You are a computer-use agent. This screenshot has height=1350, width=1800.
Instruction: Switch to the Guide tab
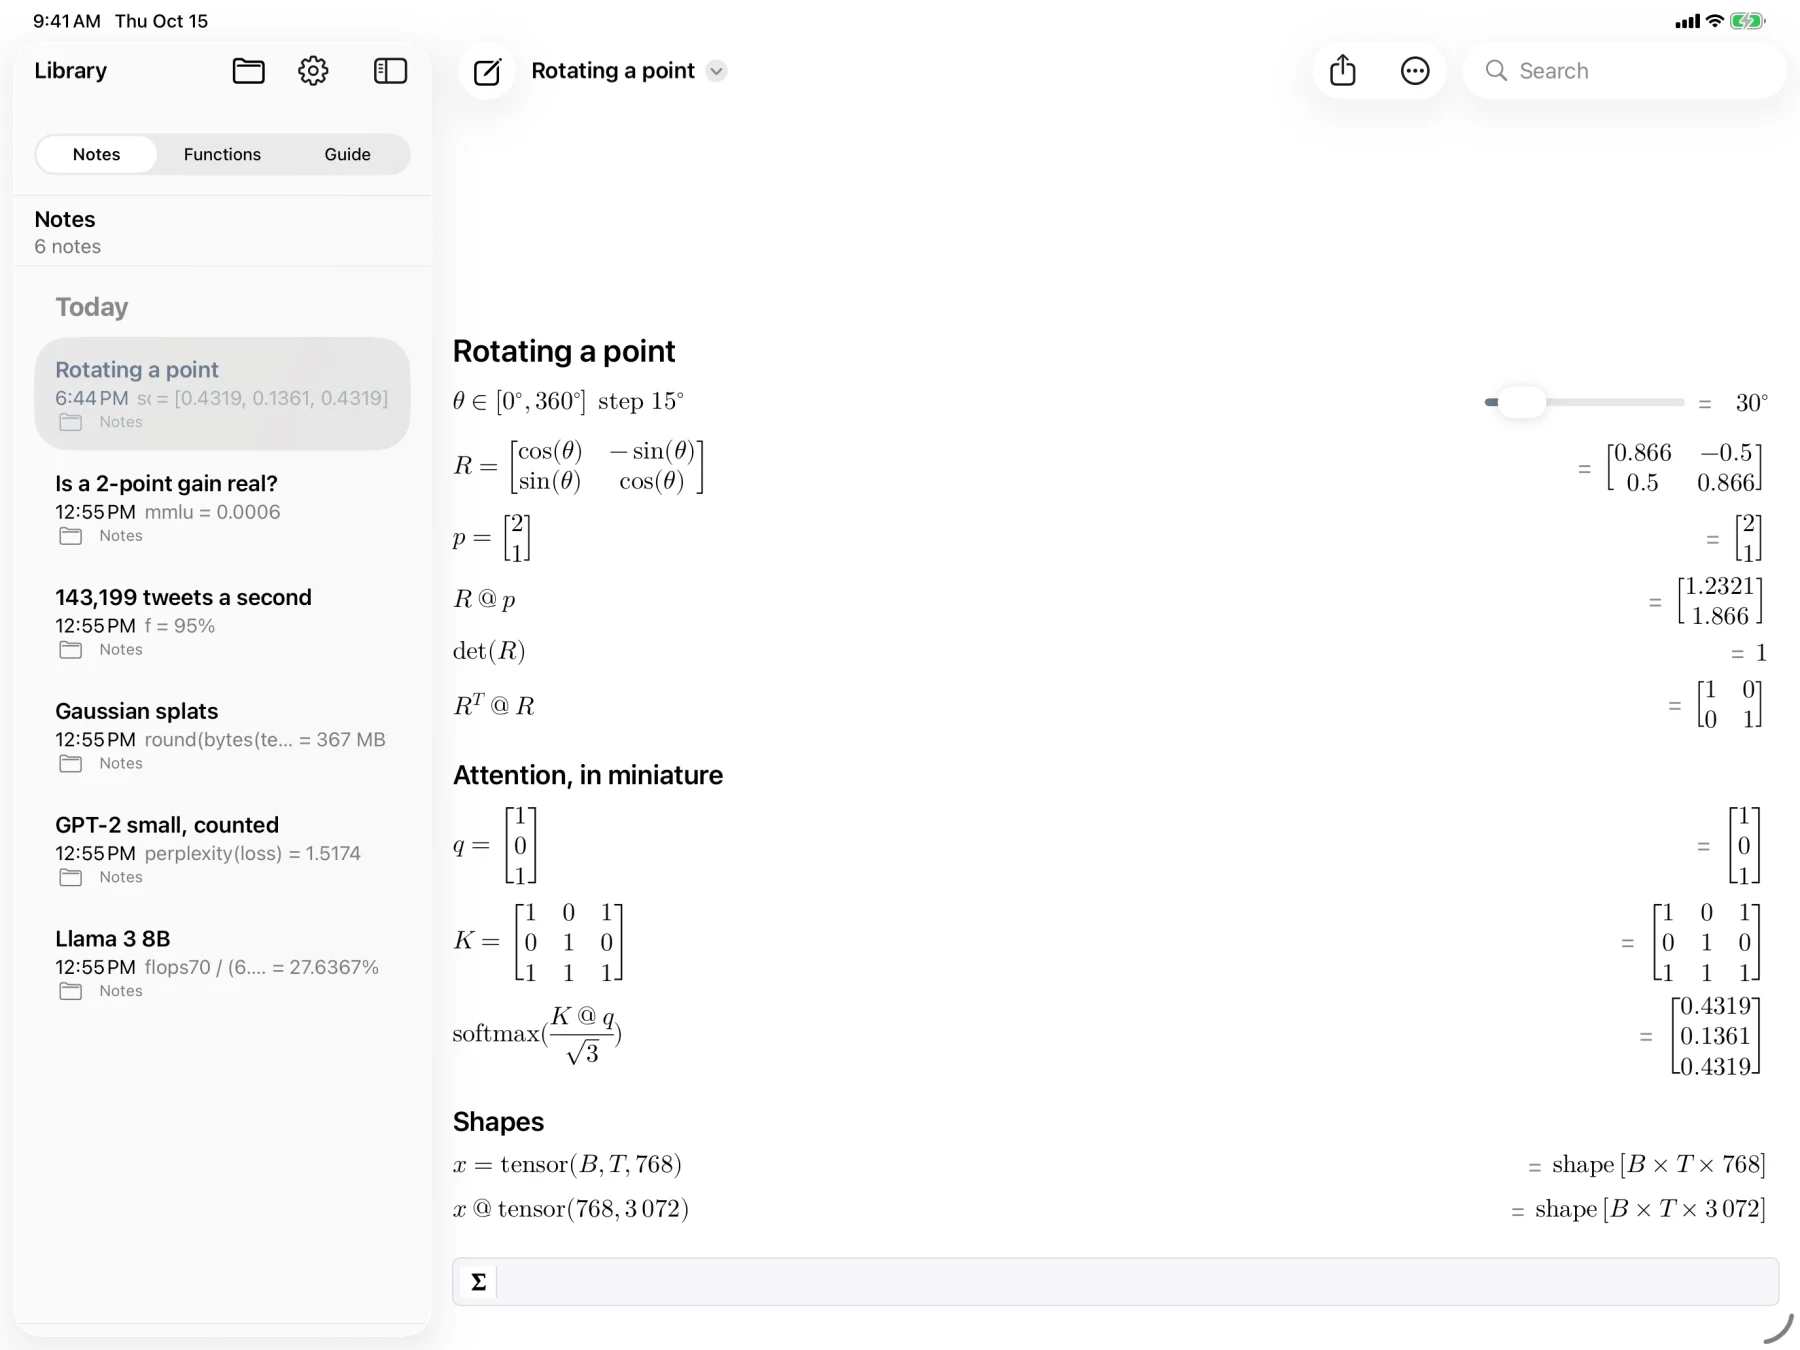tap(347, 154)
